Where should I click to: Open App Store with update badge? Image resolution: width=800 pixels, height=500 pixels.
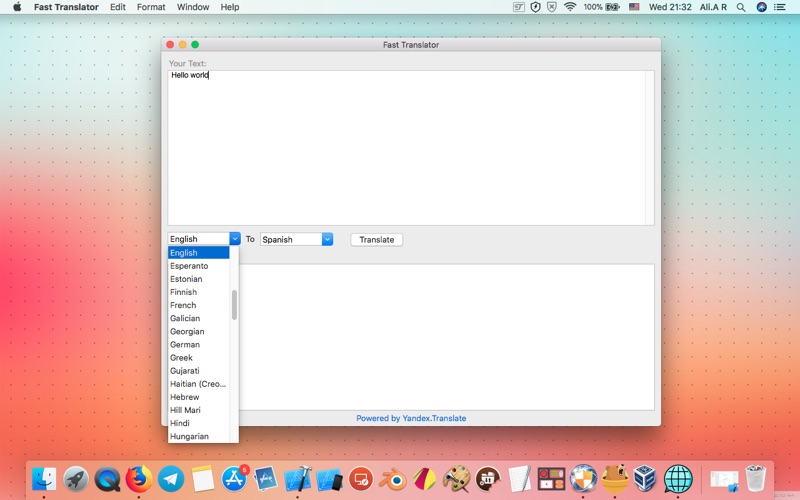[x=234, y=479]
